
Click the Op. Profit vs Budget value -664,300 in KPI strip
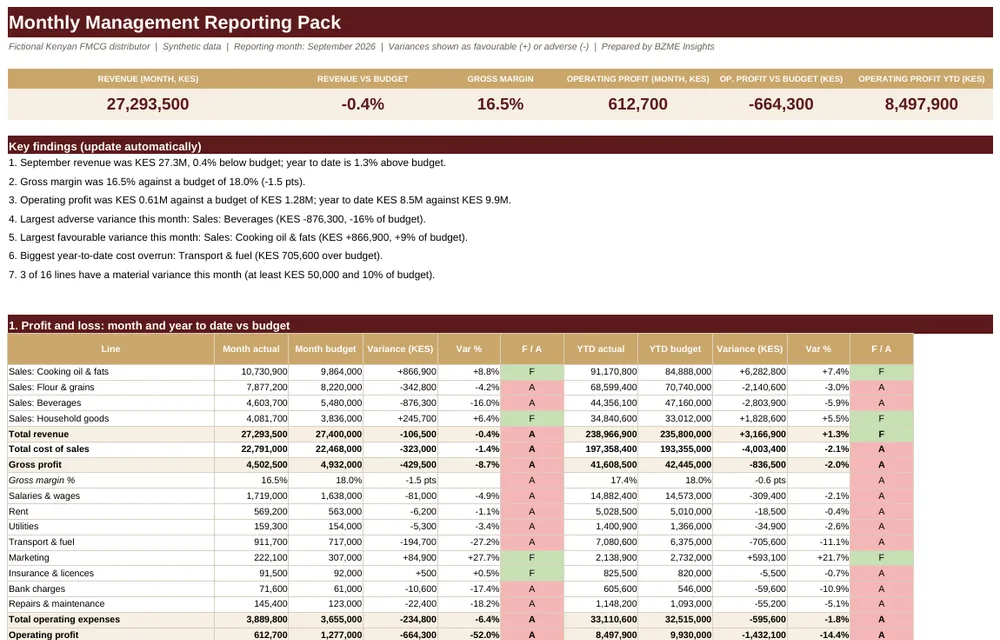click(781, 104)
